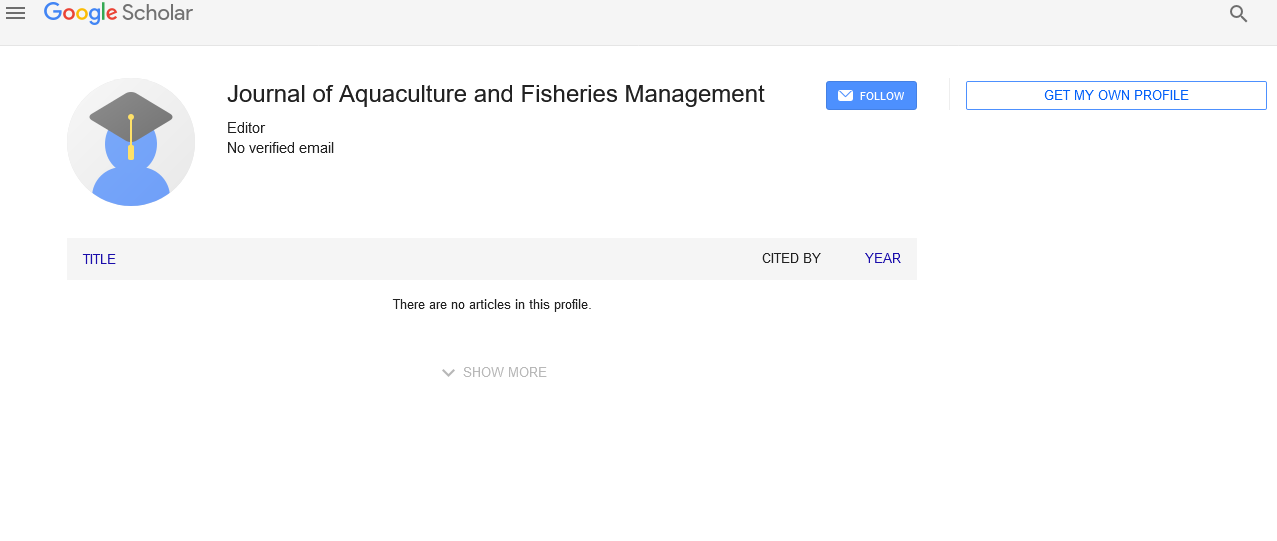Click the SHOW MORE text label
1277x541 pixels.
pyautogui.click(x=505, y=372)
